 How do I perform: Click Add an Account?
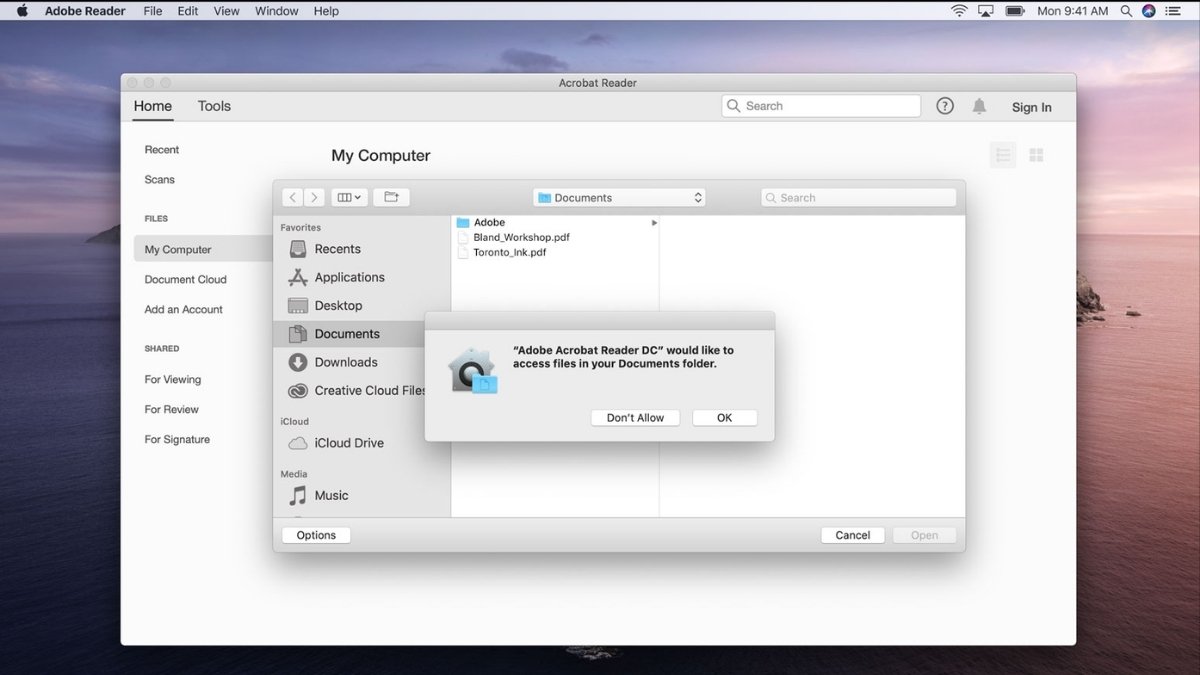(x=184, y=310)
